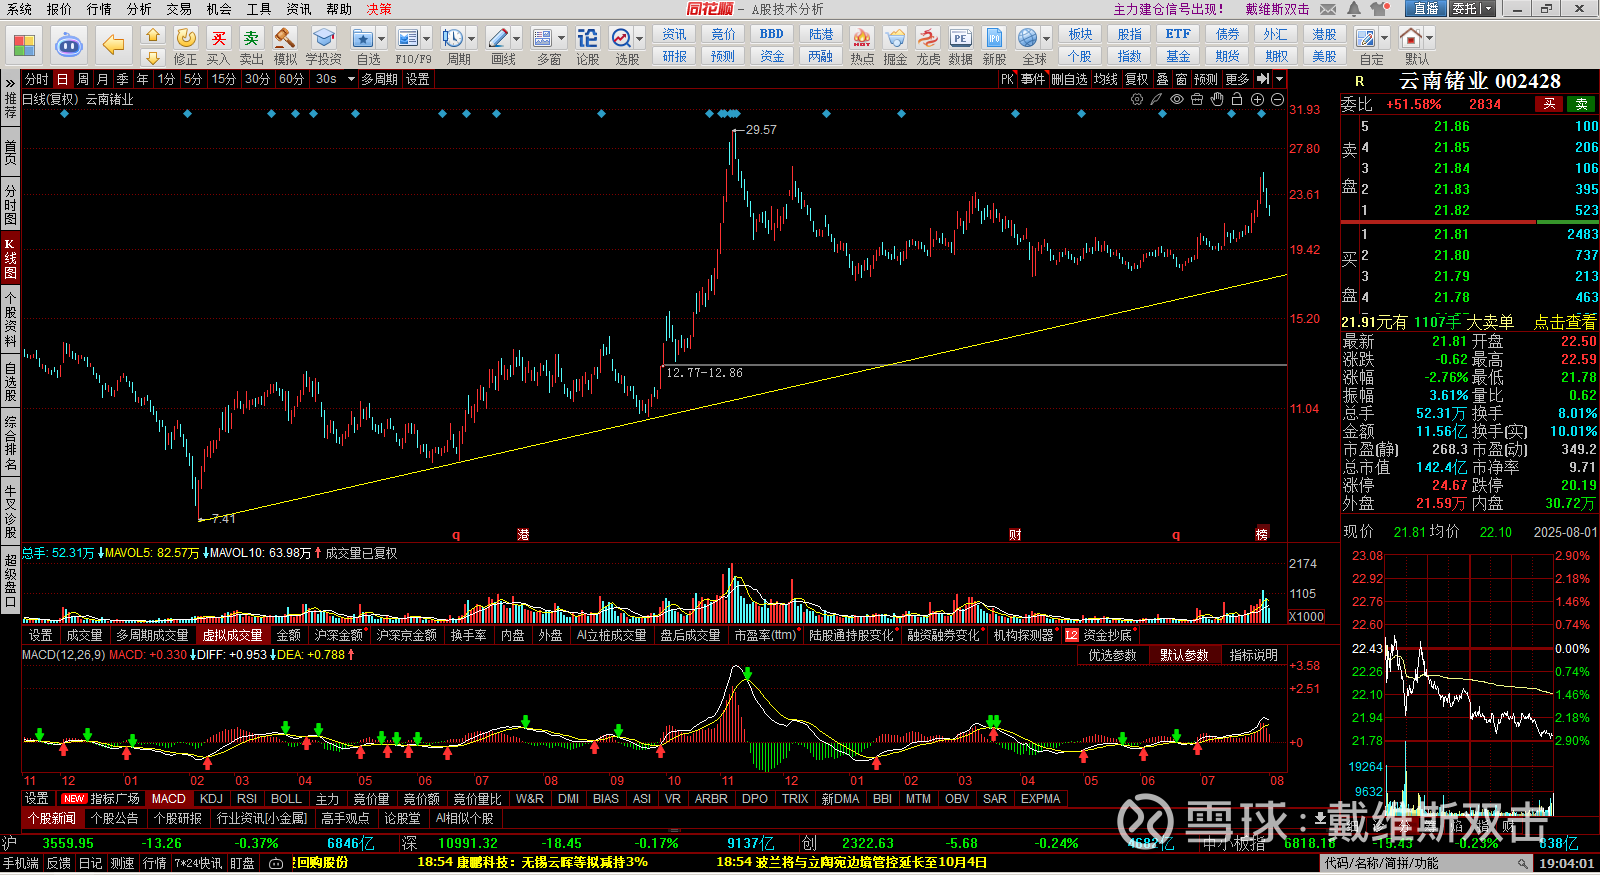Toggle the eye visibility icon above chart
Image resolution: width=1600 pixels, height=875 pixels.
1177,99
